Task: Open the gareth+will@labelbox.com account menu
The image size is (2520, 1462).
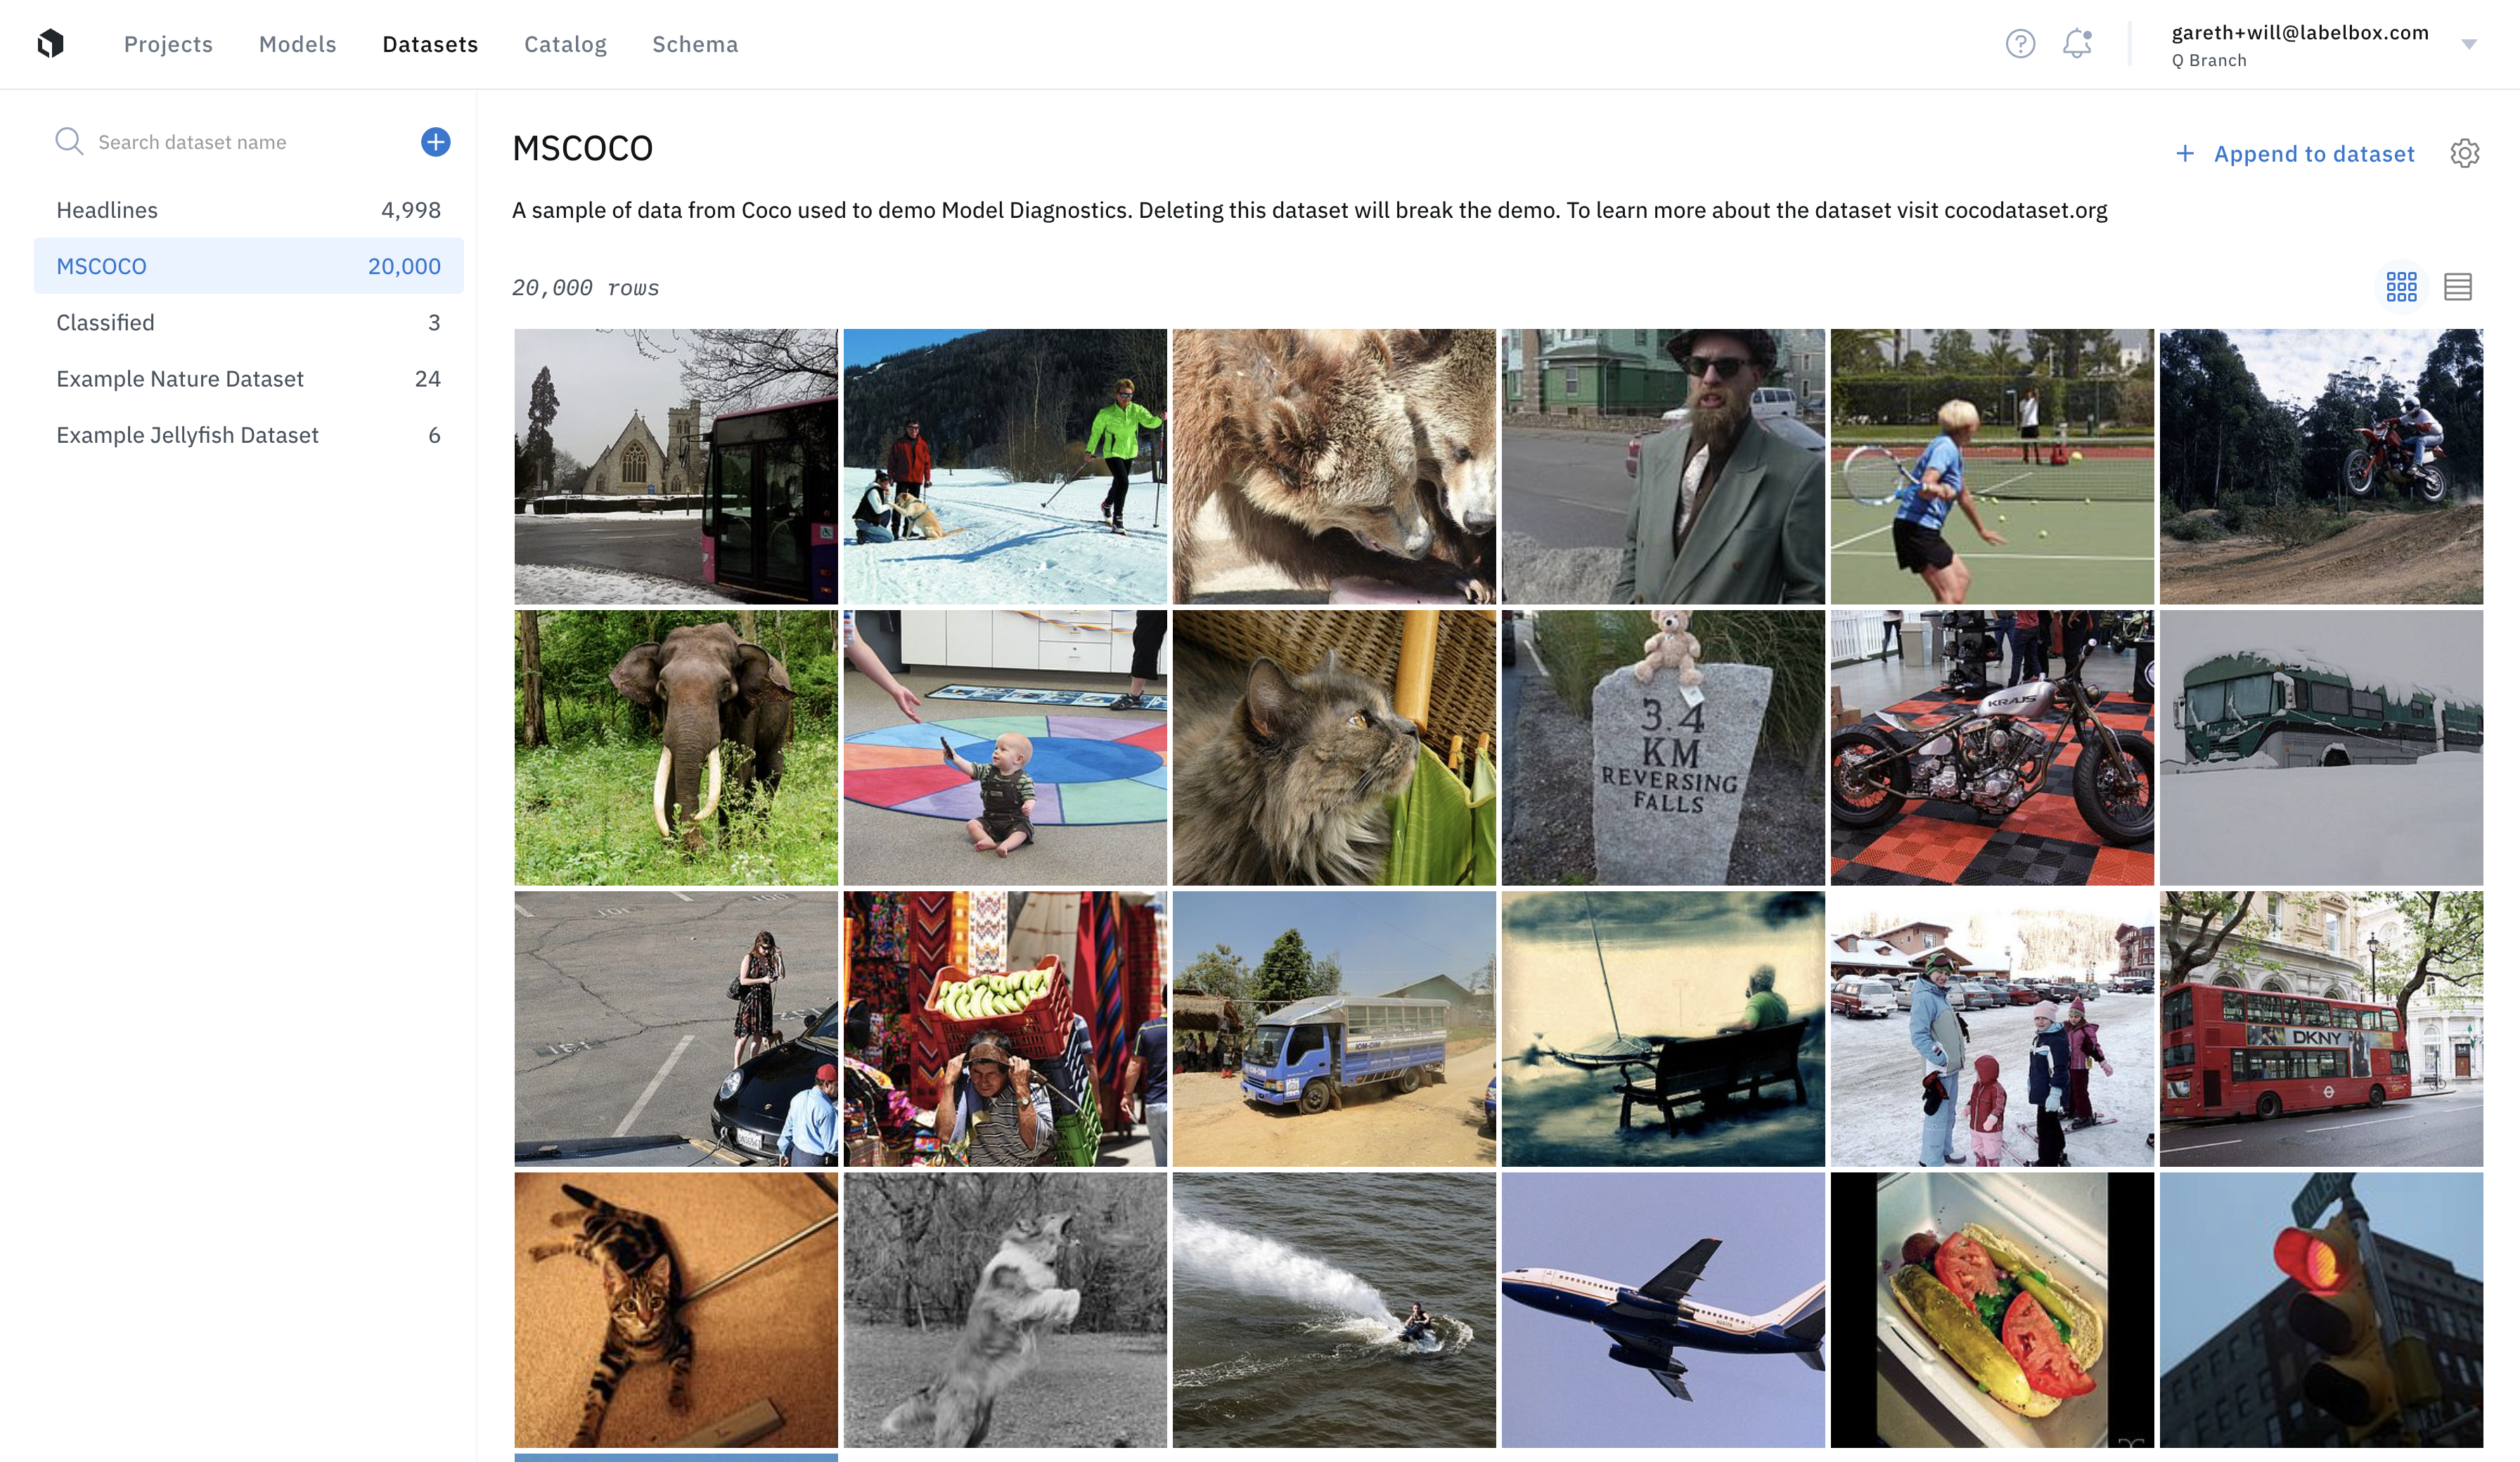Action: (x=2300, y=45)
